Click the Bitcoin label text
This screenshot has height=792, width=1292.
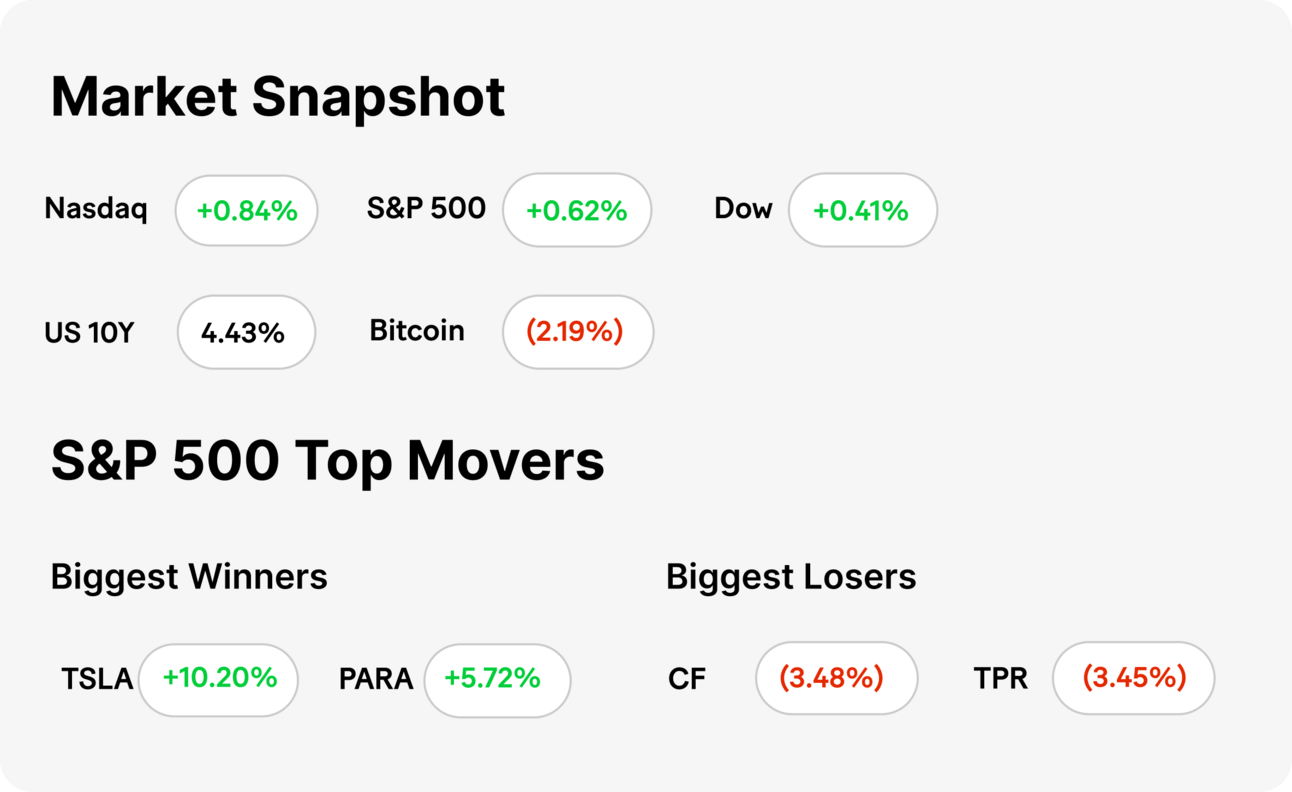click(417, 331)
